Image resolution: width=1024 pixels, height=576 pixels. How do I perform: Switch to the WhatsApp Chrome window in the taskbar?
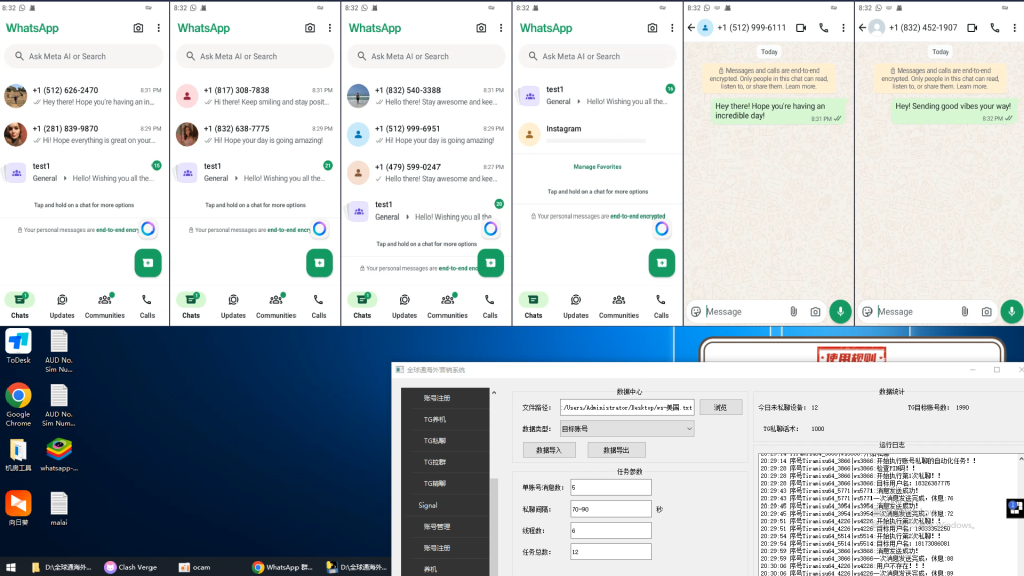(283, 567)
